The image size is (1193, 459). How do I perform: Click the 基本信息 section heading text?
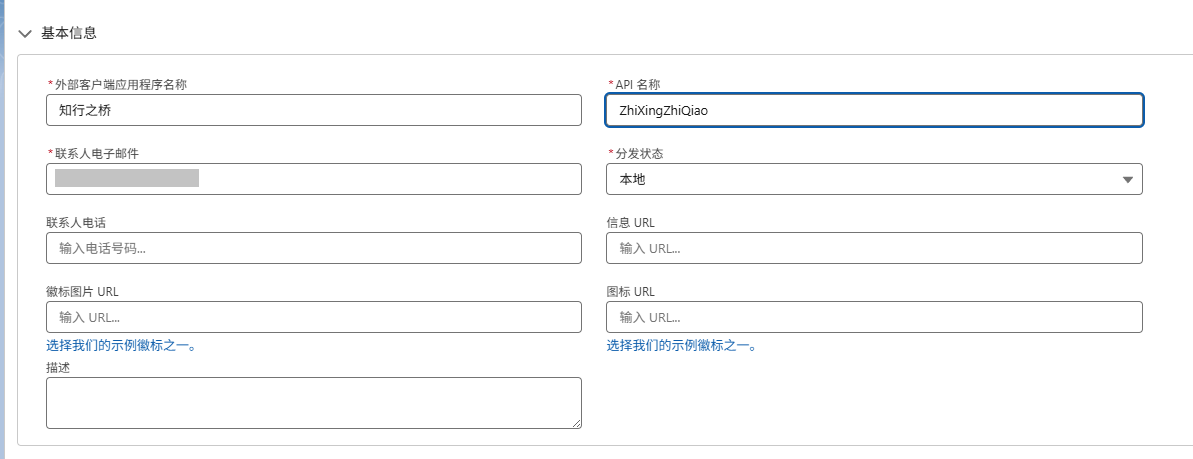click(x=68, y=33)
